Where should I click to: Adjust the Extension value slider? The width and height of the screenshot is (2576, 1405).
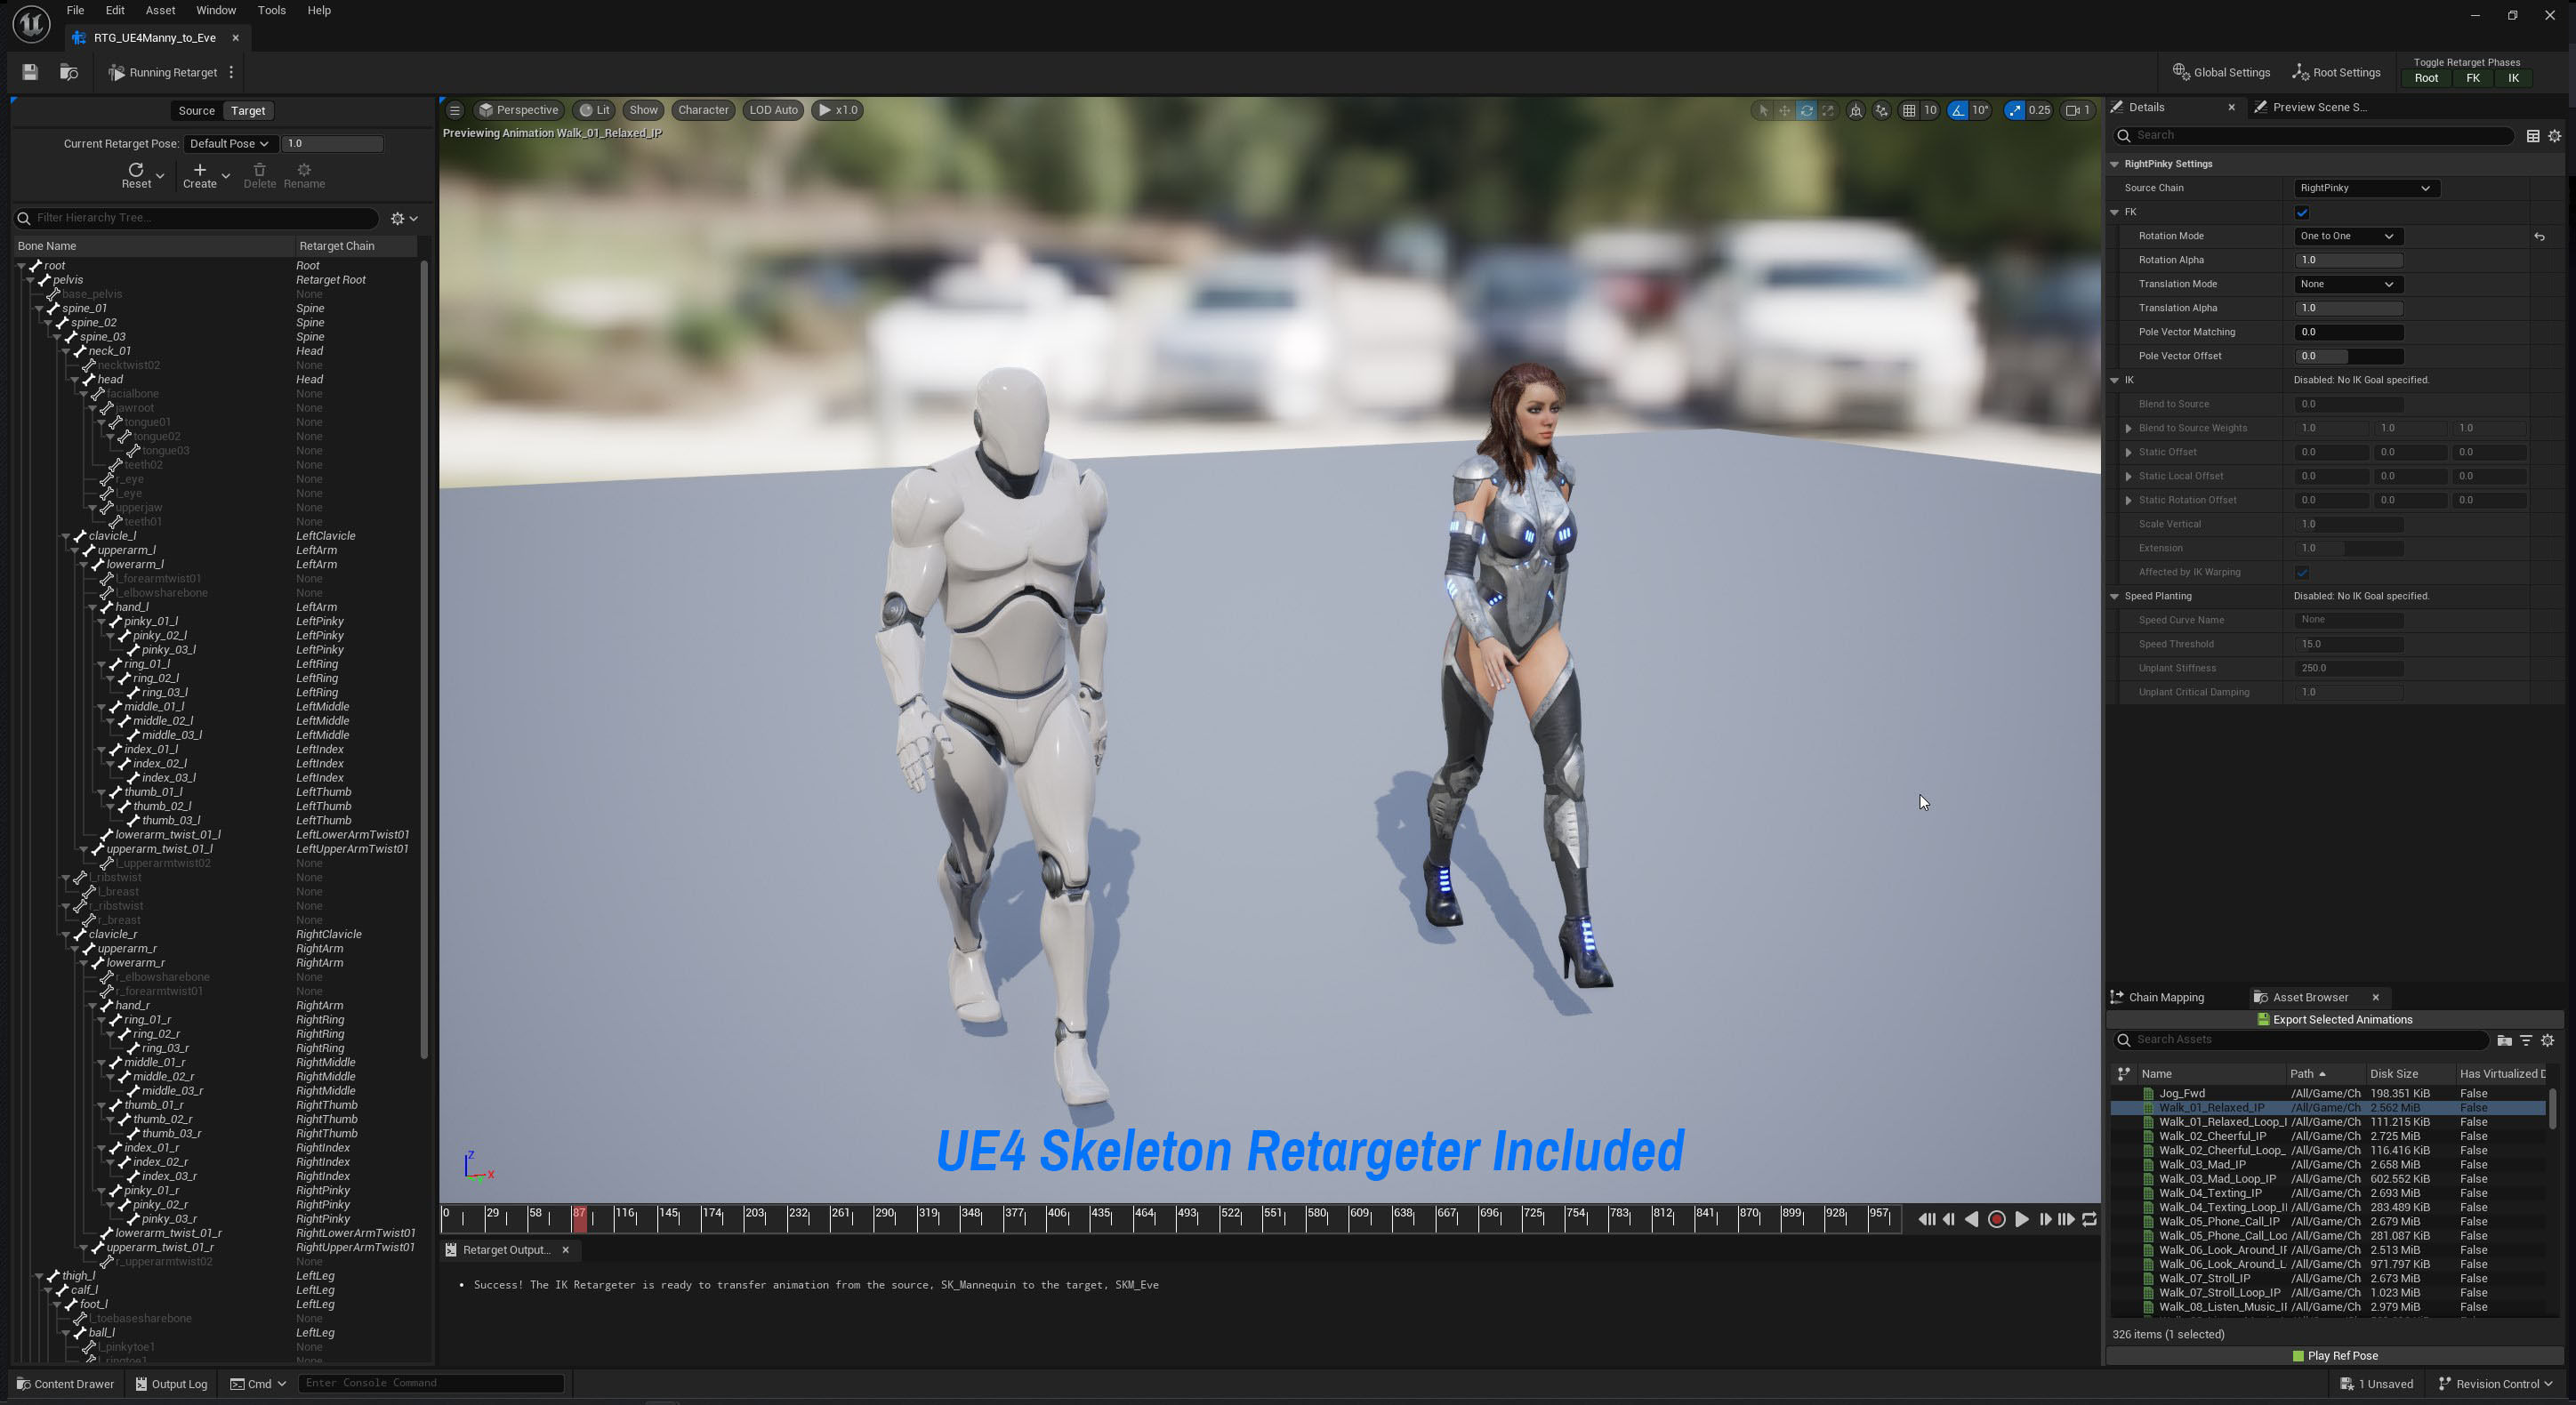click(x=2348, y=548)
